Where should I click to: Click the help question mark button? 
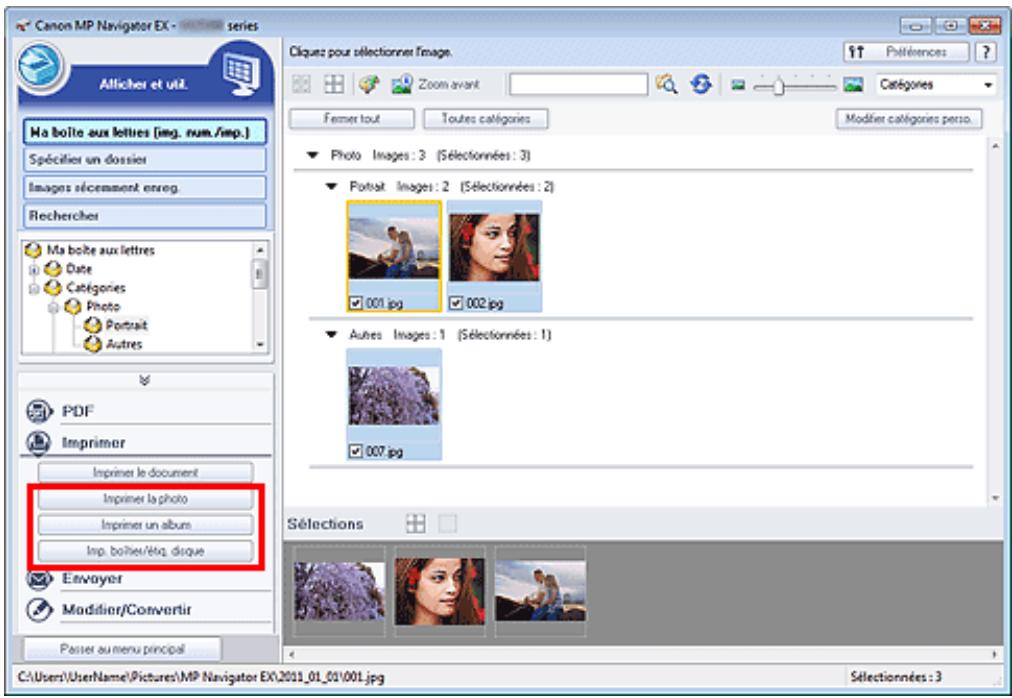pyautogui.click(x=986, y=52)
